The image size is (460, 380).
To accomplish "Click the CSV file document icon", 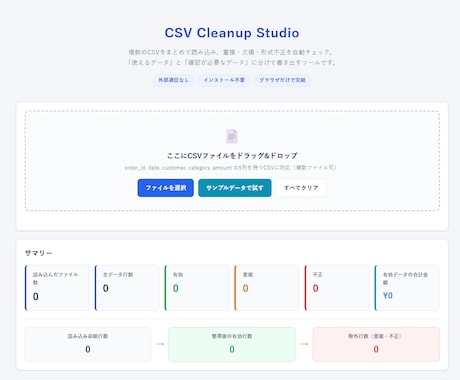I will [232, 136].
